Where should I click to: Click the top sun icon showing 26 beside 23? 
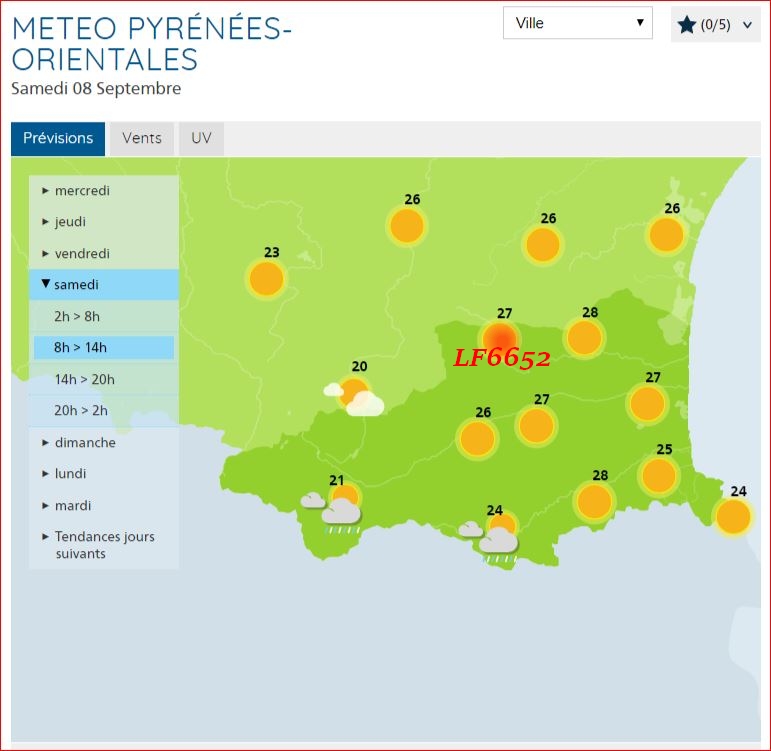[407, 226]
